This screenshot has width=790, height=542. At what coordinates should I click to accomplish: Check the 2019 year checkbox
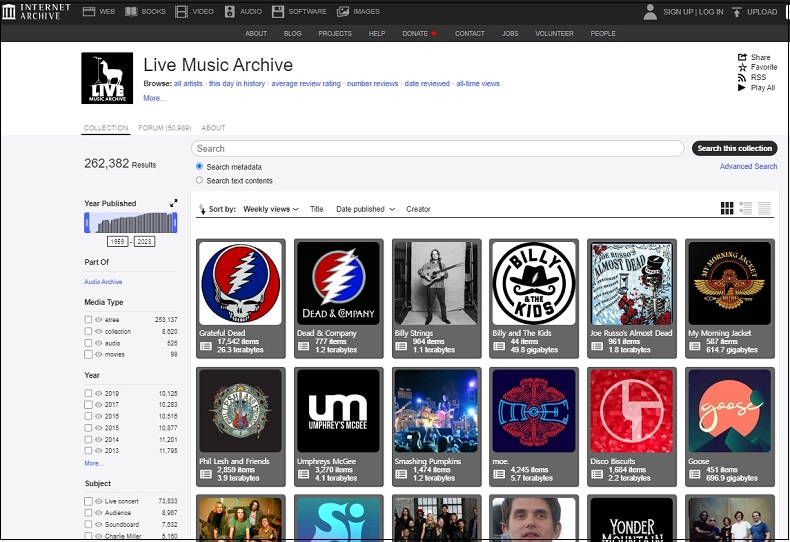click(x=88, y=393)
